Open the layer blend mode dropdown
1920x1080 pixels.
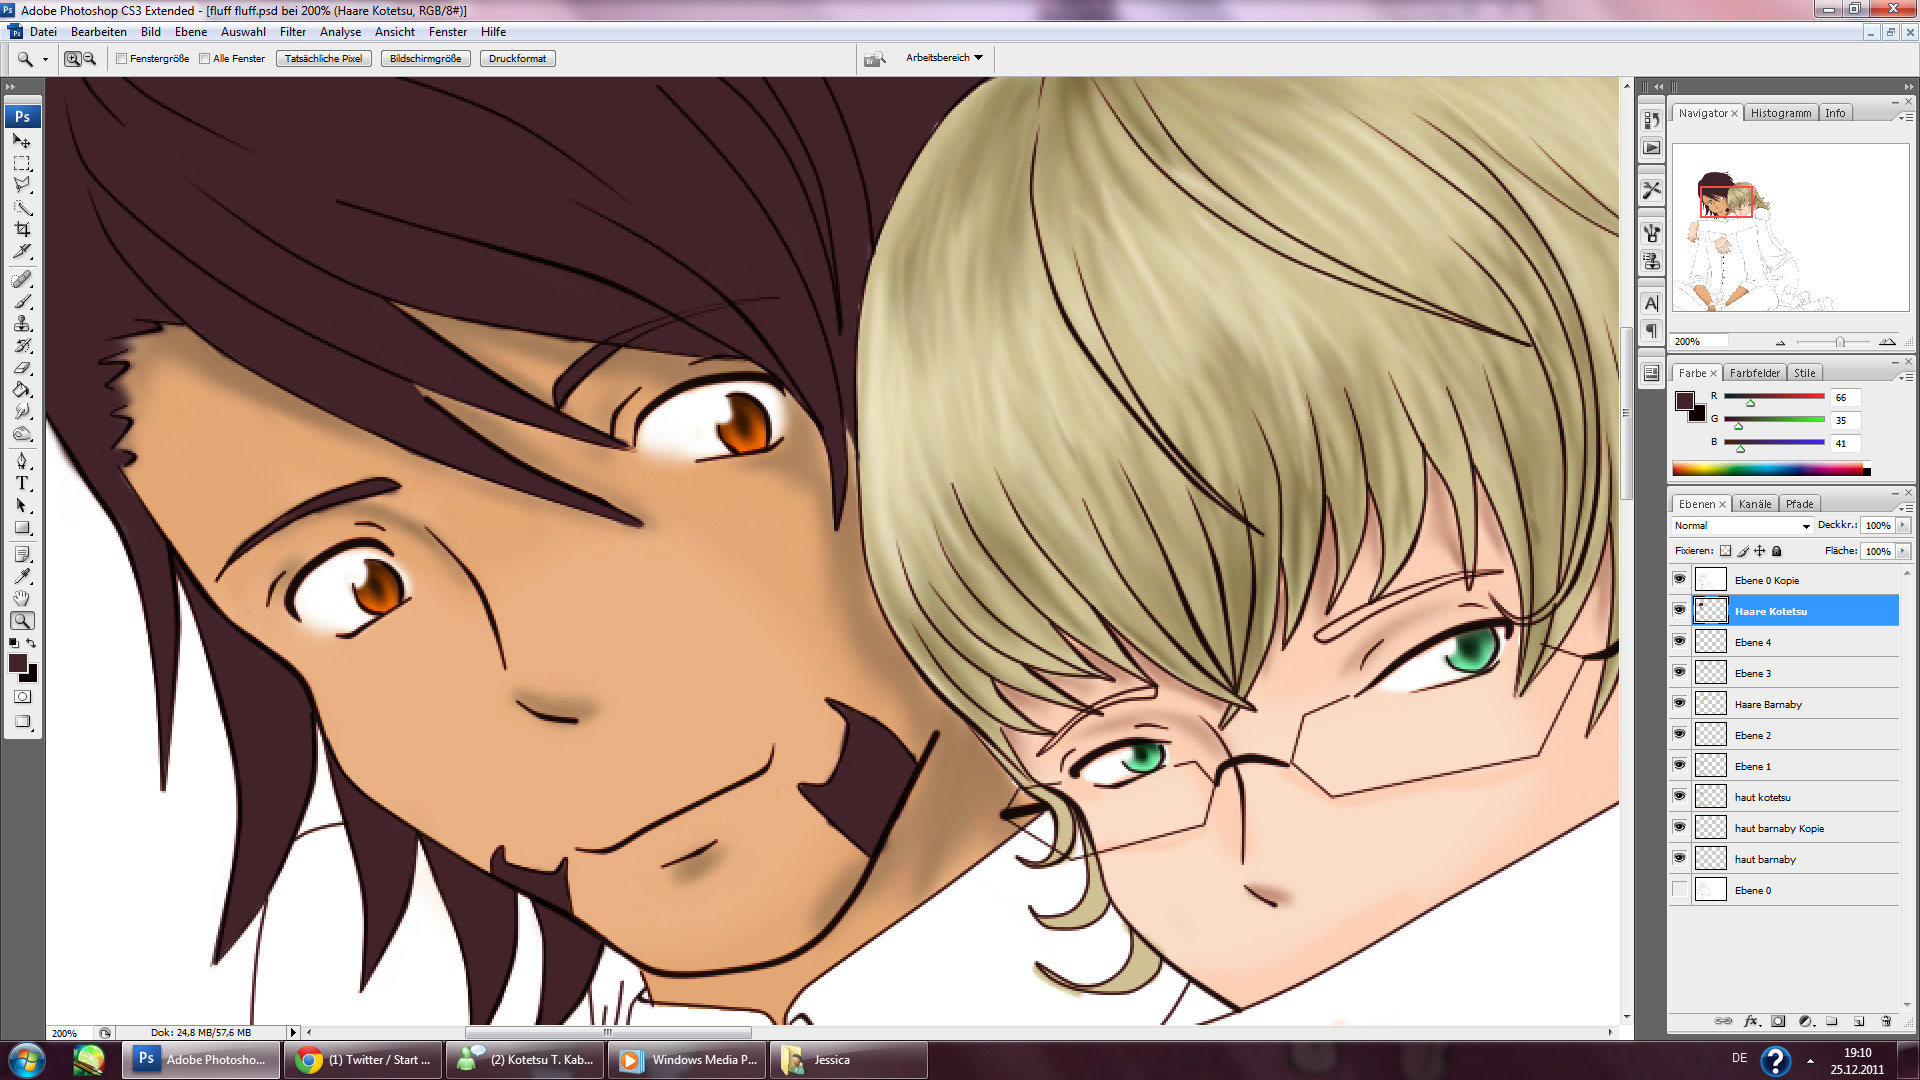click(x=1743, y=525)
